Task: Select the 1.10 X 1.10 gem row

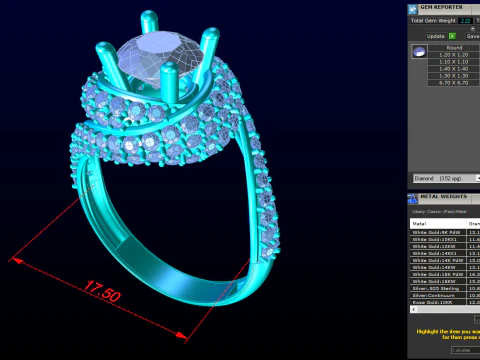Action: tap(454, 62)
